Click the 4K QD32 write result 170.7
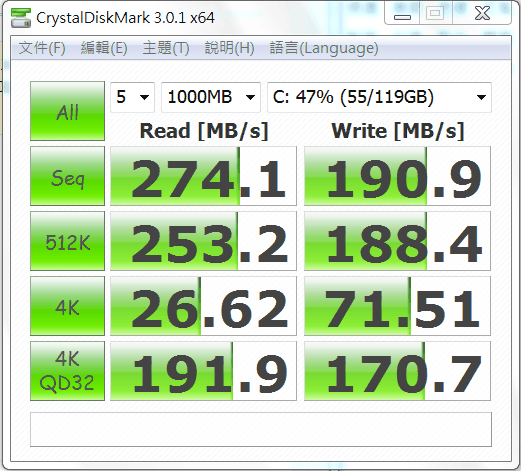 pos(397,371)
